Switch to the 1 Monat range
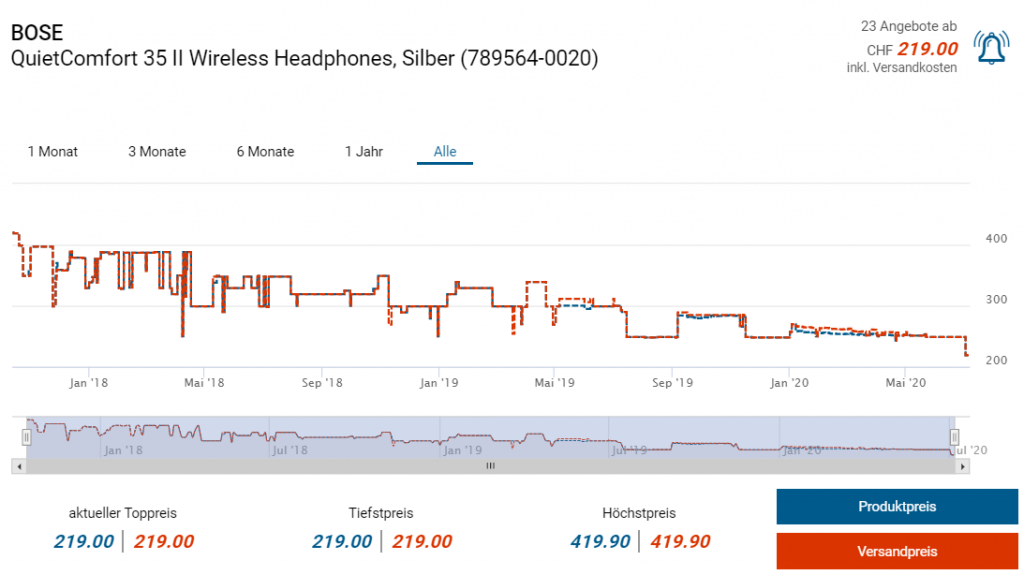Image resolution: width=1024 pixels, height=575 pixels. [x=52, y=152]
